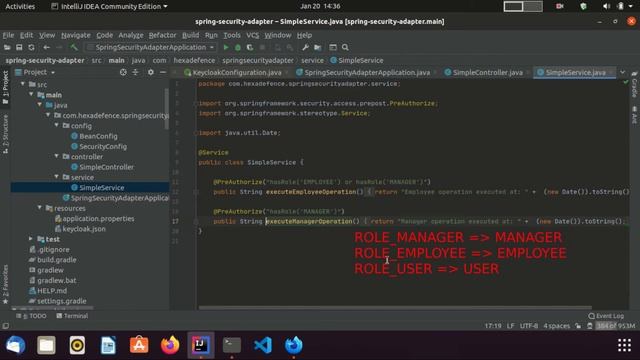Select SecurityConfig in project tree

103,146
